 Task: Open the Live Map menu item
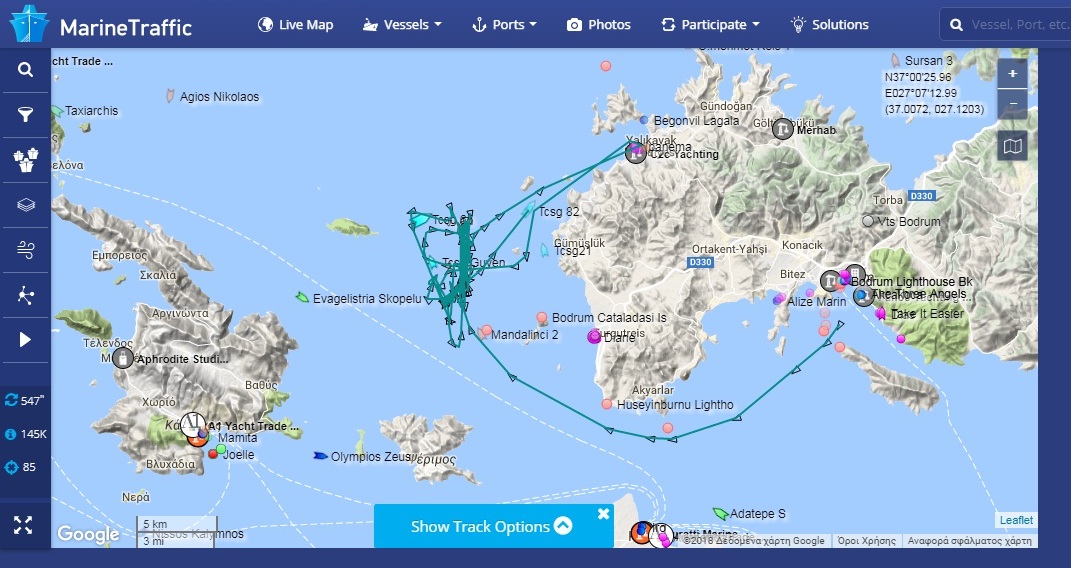[295, 25]
